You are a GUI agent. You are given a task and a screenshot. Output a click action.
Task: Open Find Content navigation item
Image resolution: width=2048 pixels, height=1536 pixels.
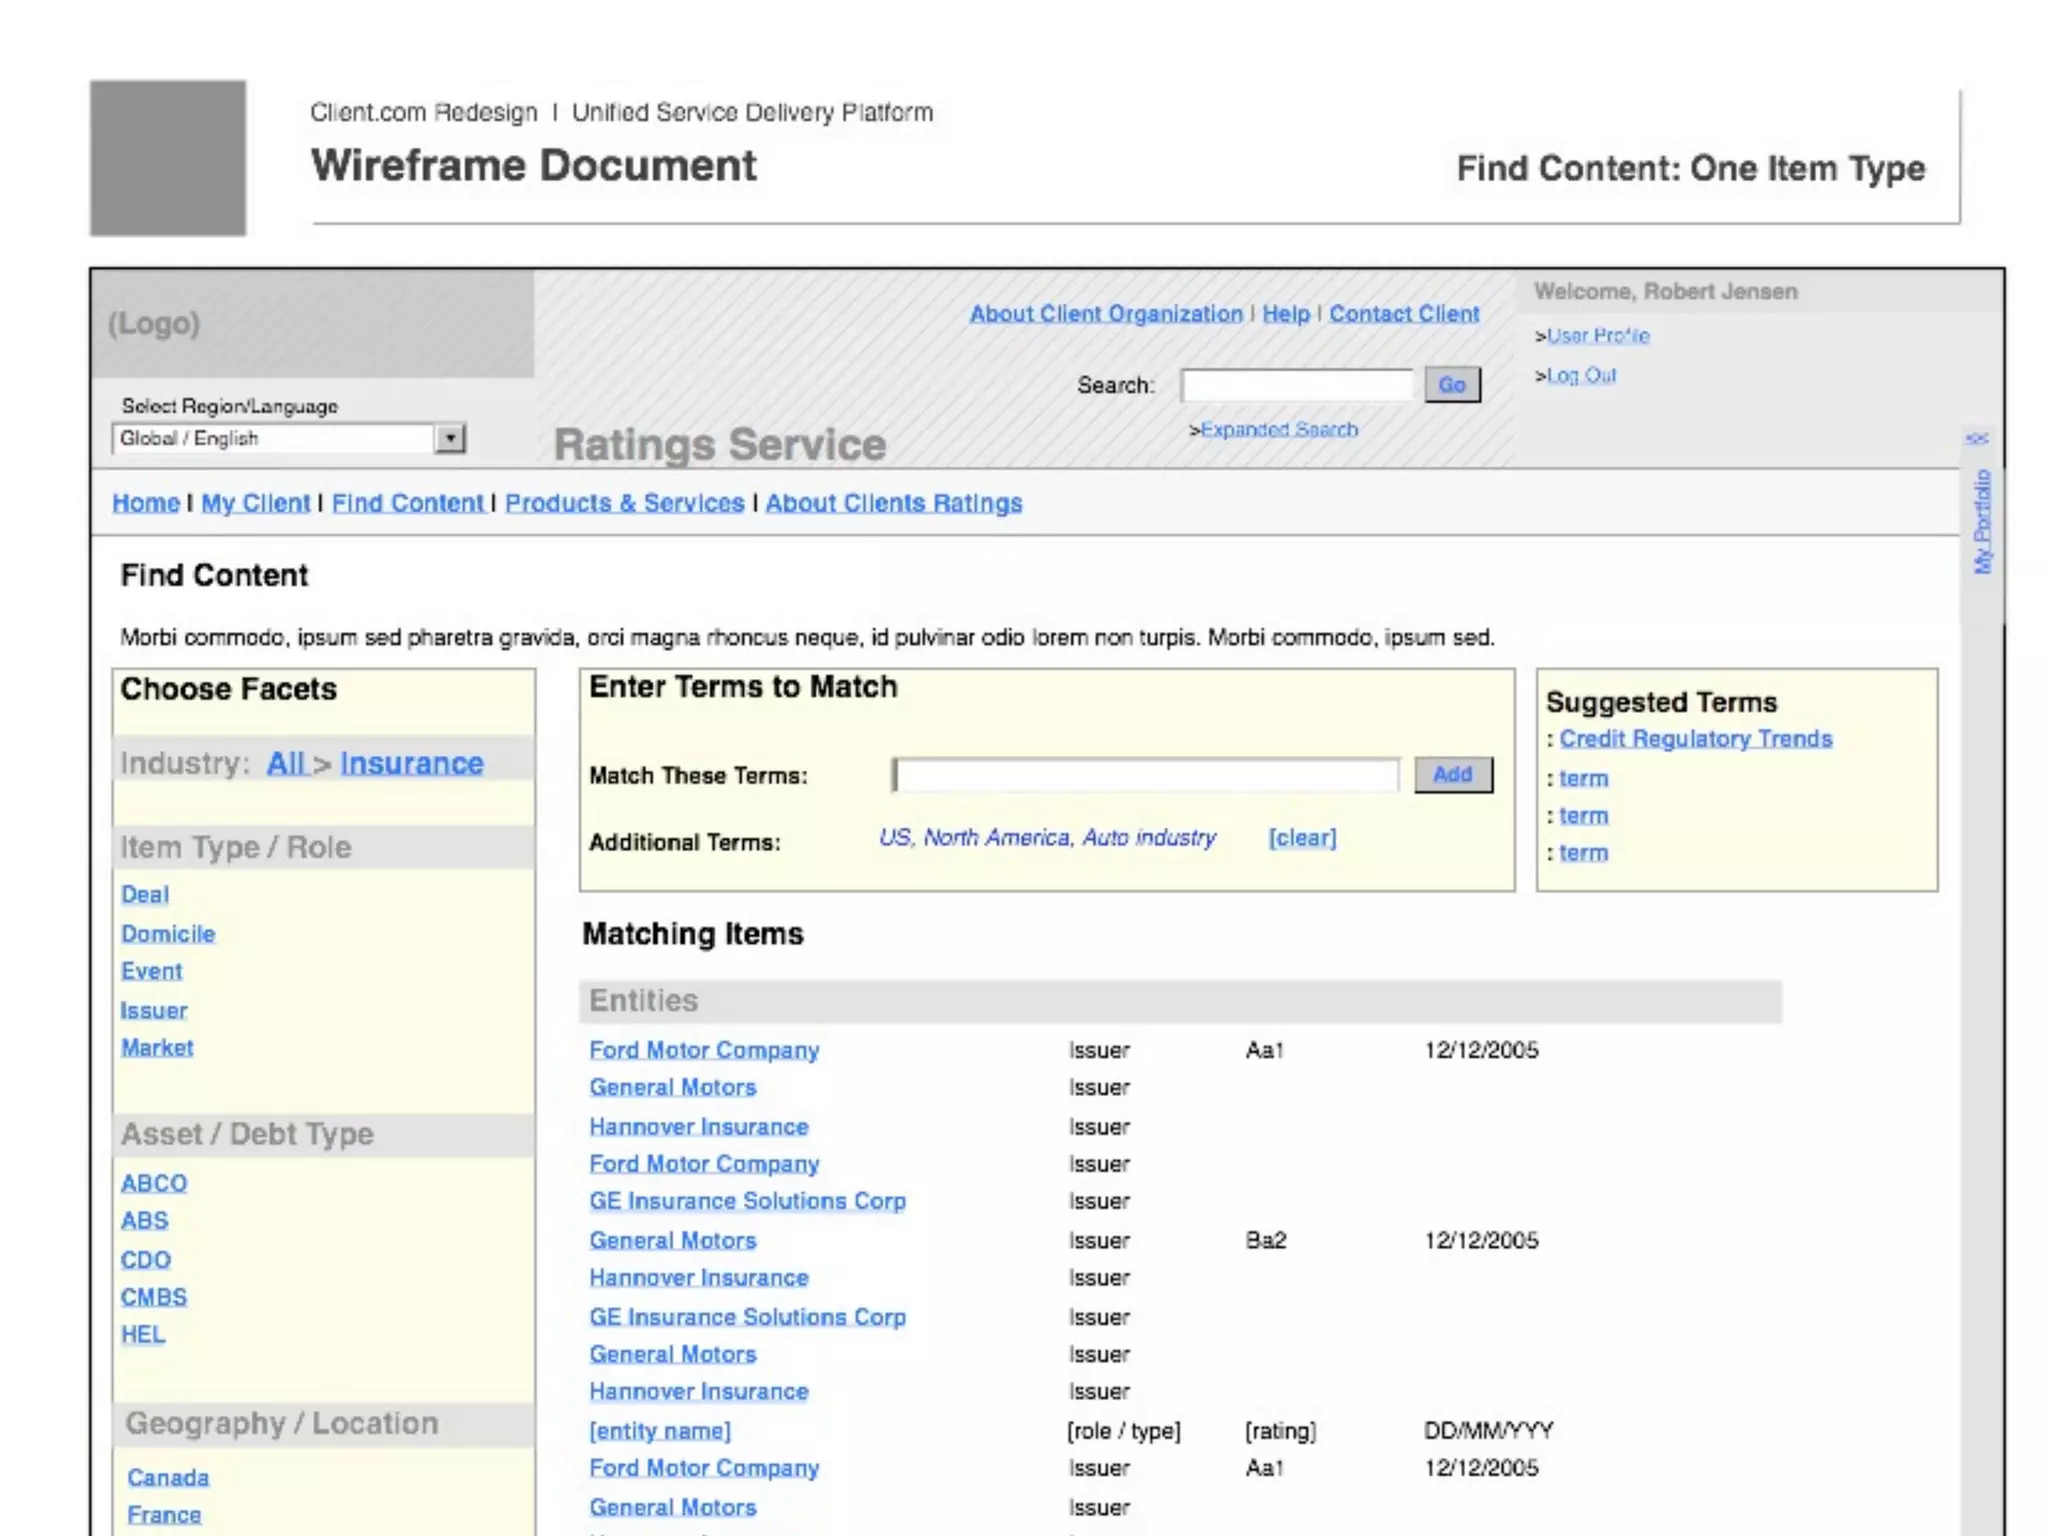coord(407,503)
